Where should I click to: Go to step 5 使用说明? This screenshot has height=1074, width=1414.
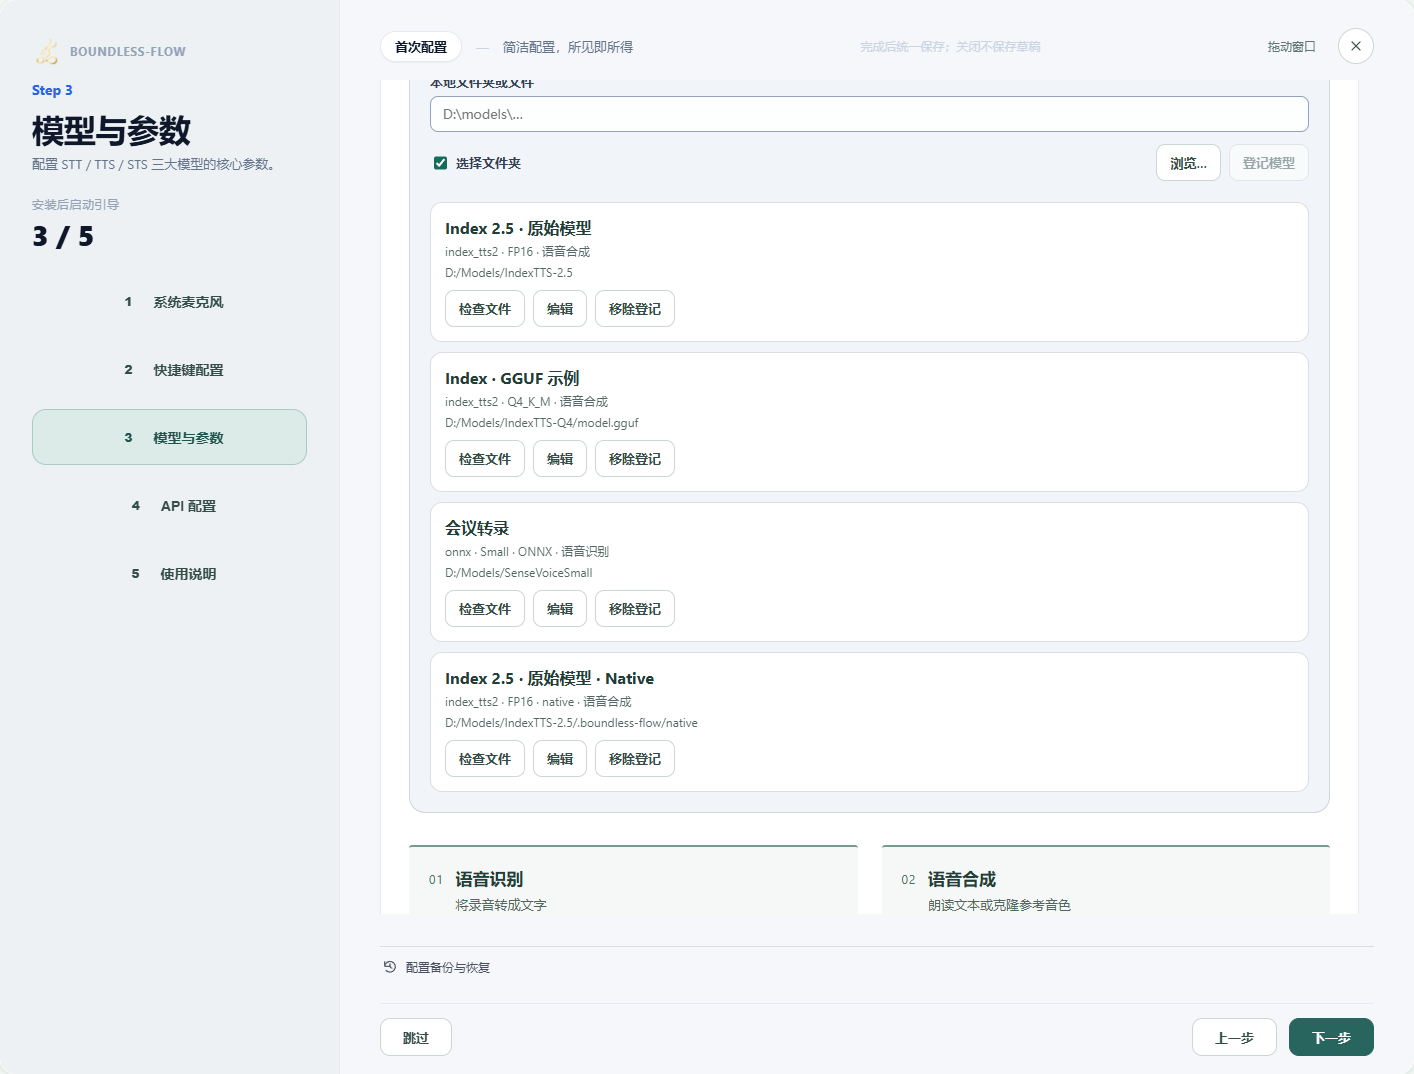[170, 574]
